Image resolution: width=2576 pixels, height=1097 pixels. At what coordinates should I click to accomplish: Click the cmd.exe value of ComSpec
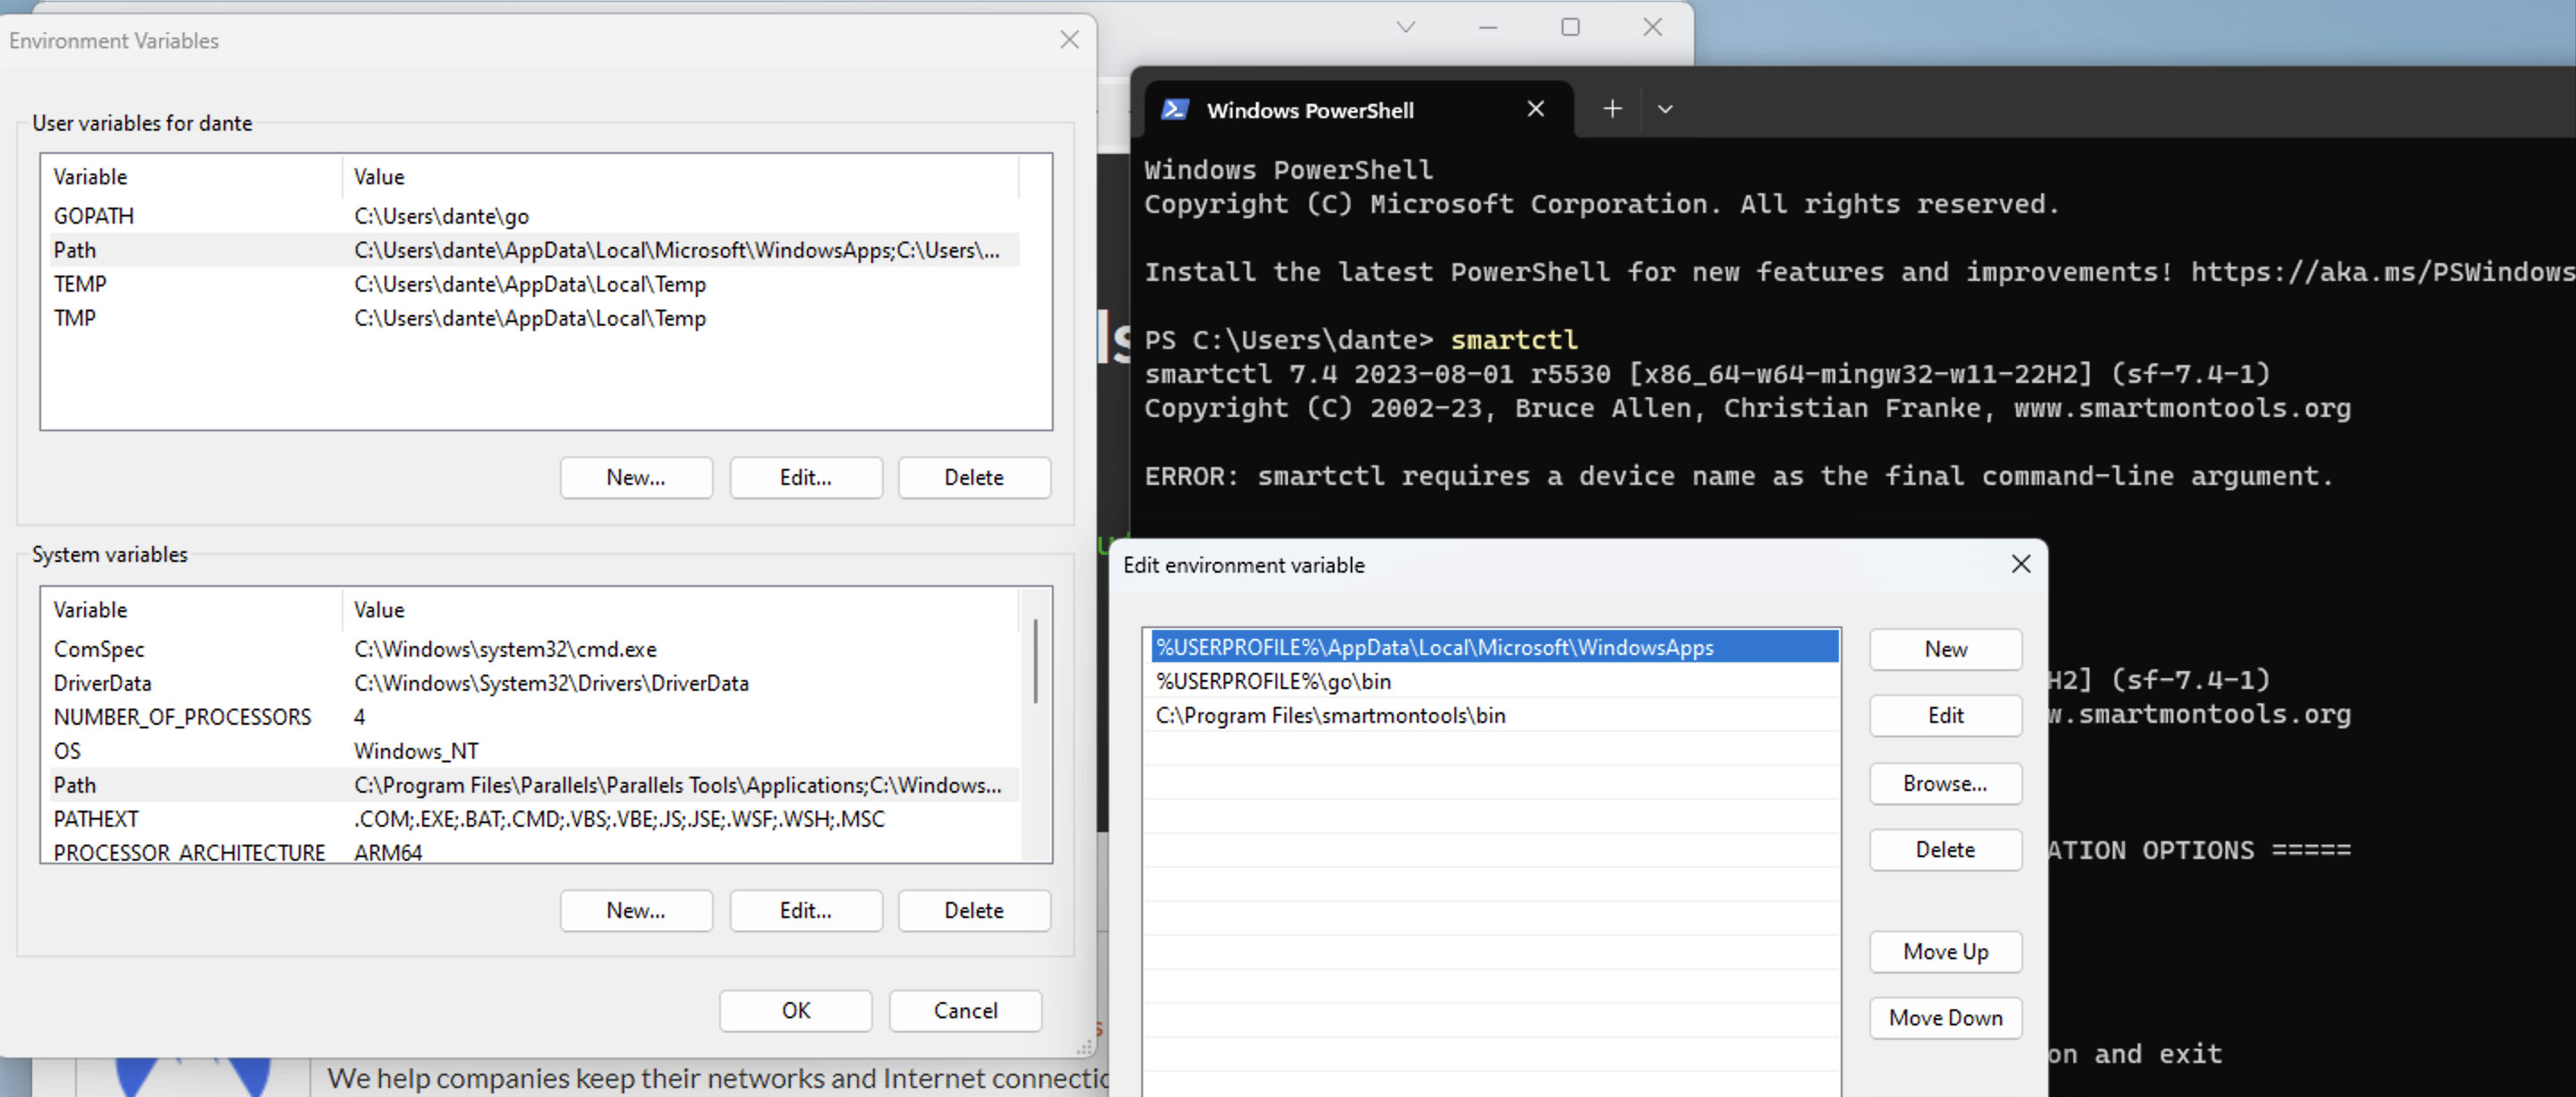[505, 649]
